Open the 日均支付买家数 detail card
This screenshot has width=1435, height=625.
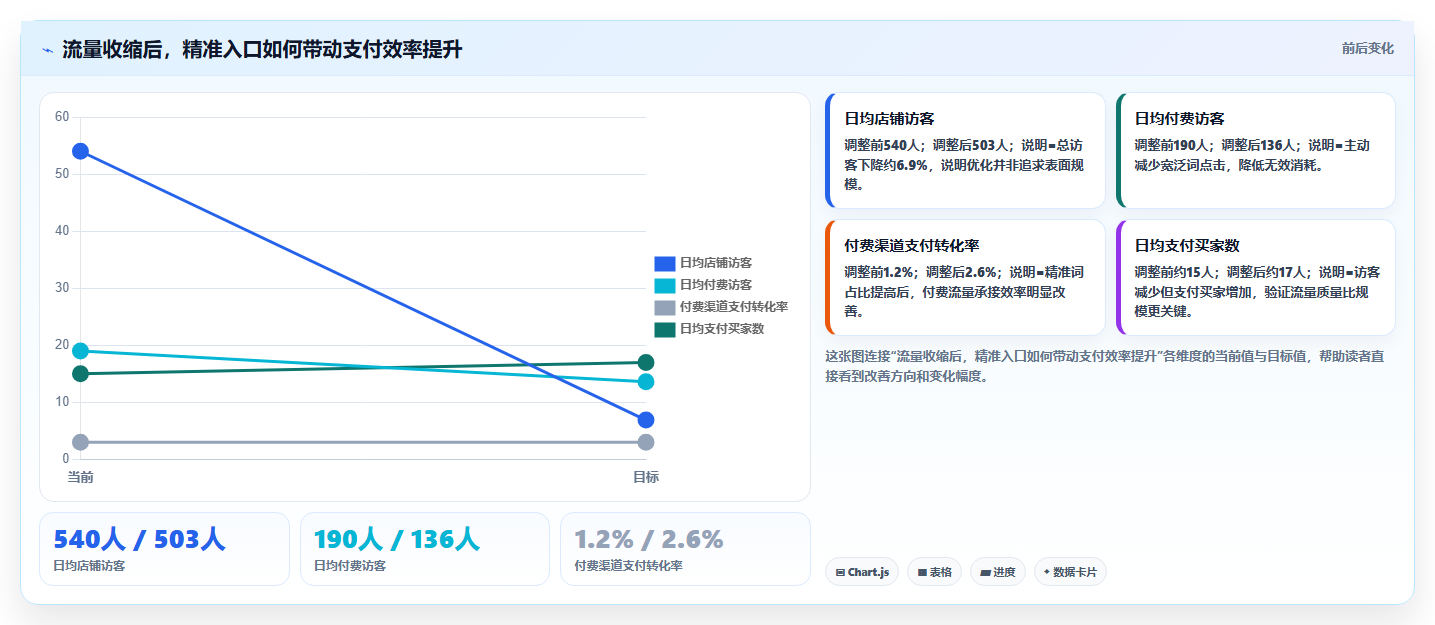coord(1255,277)
